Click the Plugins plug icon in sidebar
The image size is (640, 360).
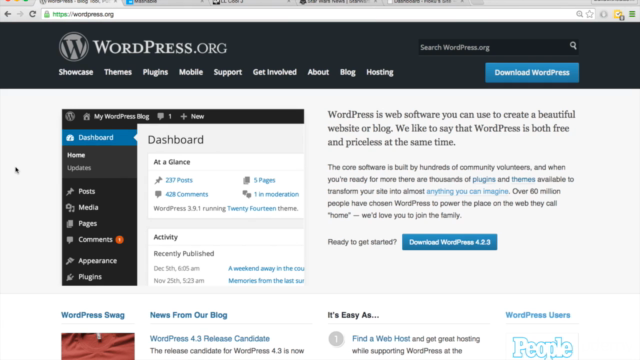point(70,277)
